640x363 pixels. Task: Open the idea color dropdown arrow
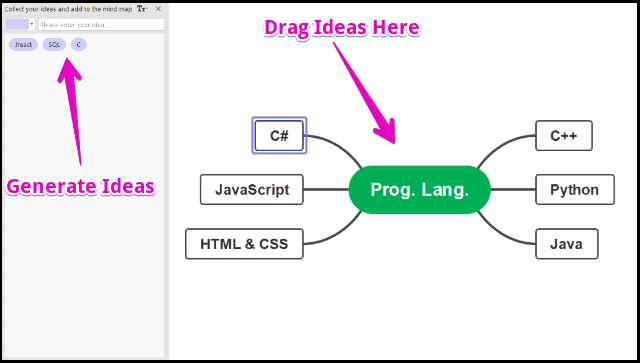click(x=32, y=24)
